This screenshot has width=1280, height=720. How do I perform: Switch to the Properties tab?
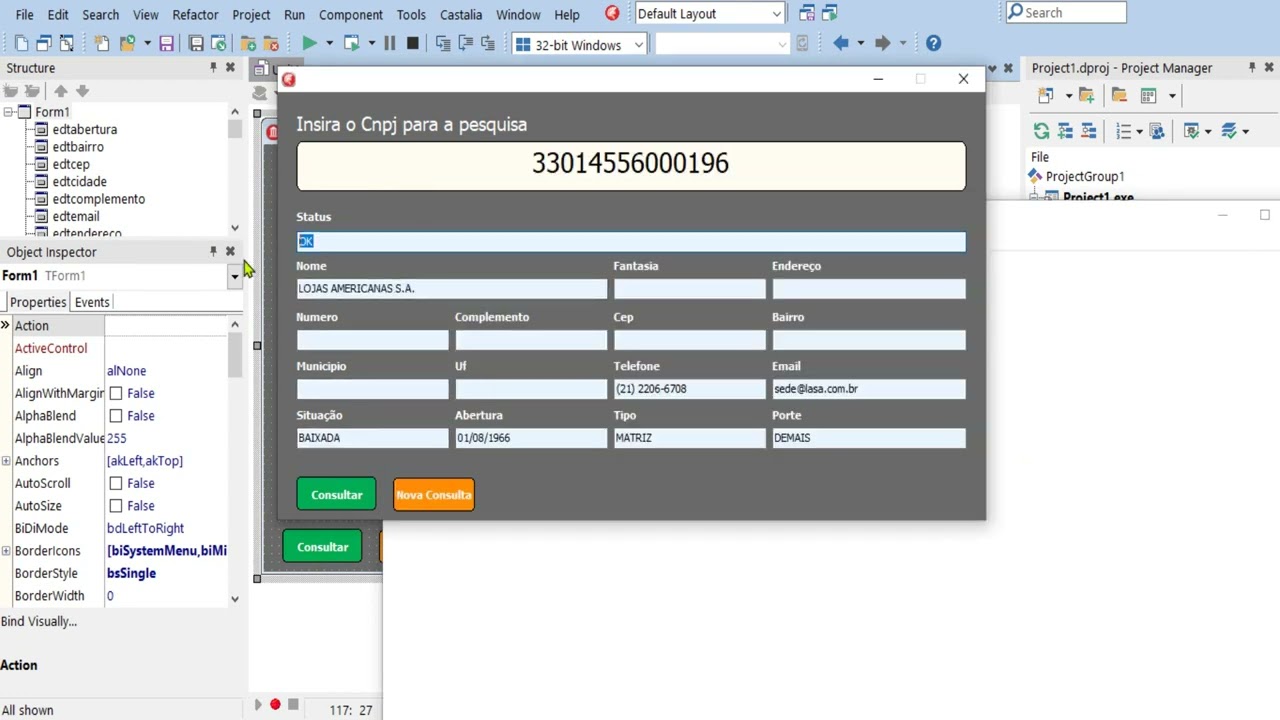pyautogui.click(x=38, y=302)
